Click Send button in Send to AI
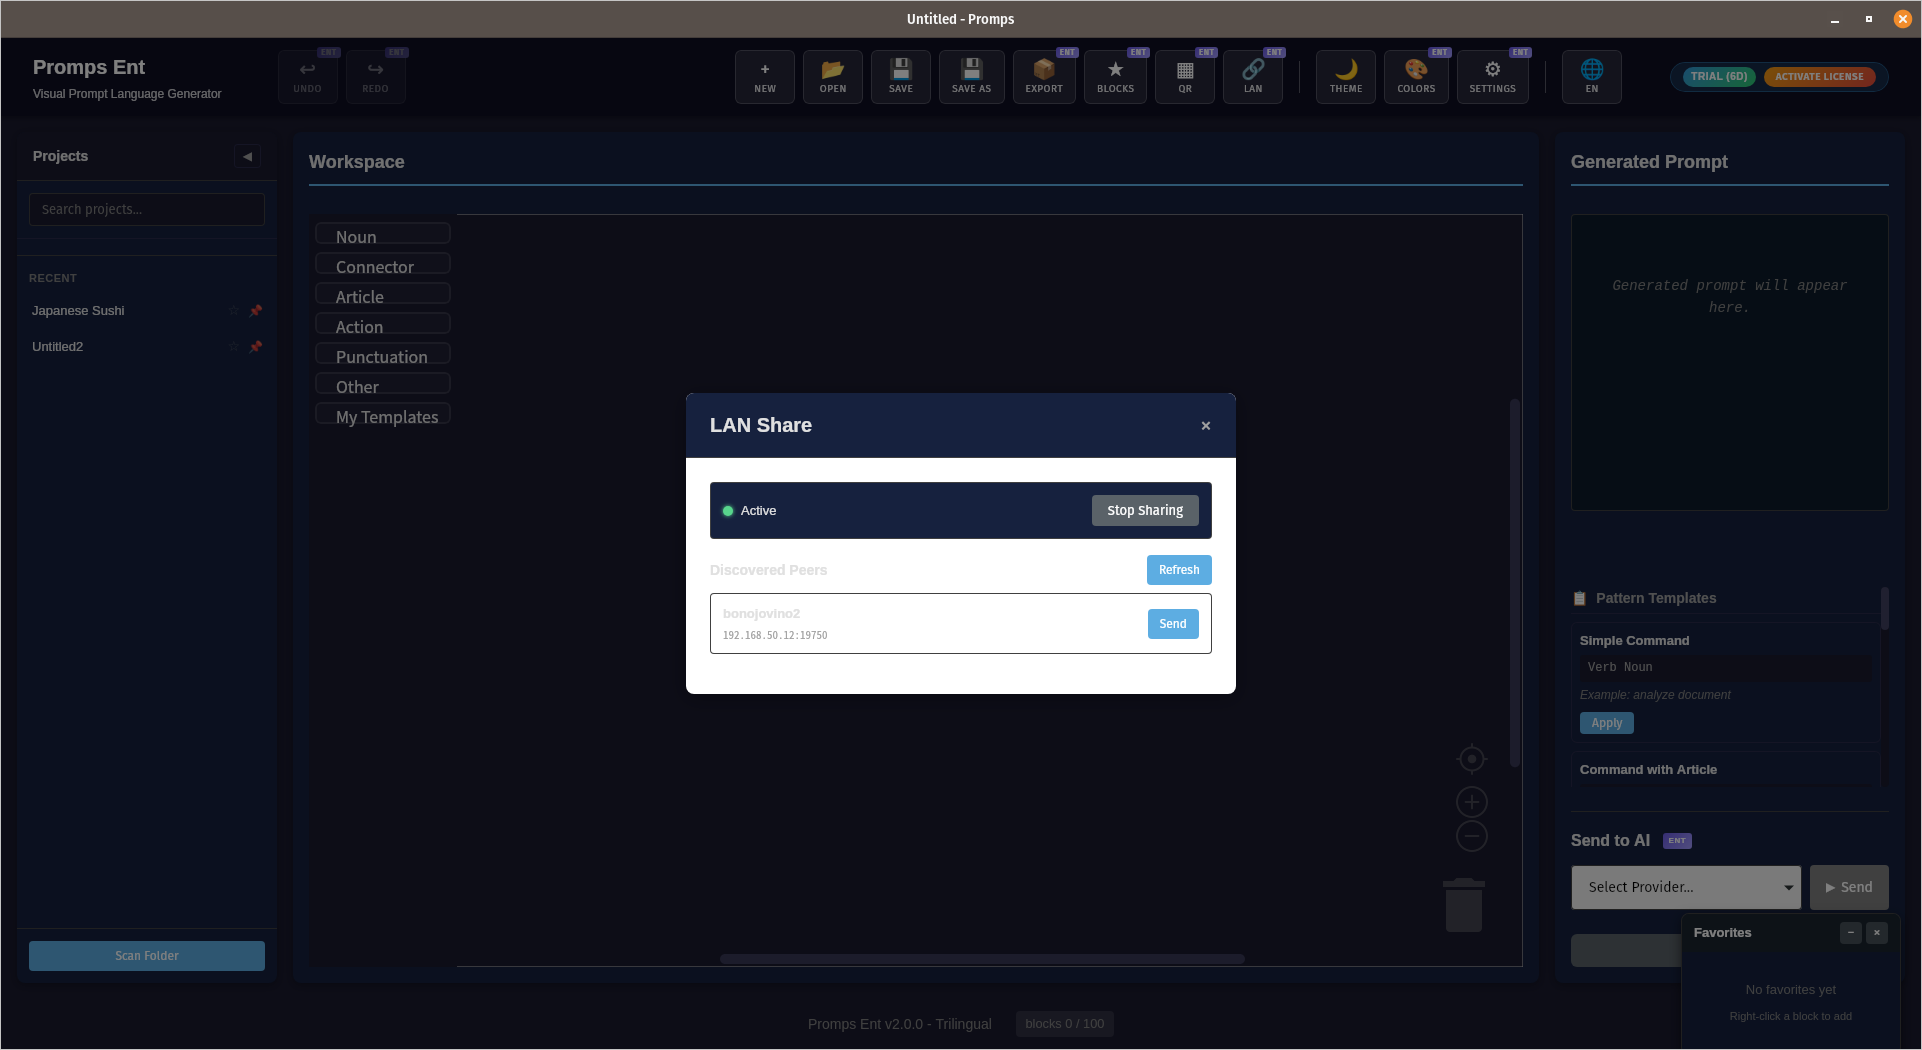The image size is (1922, 1050). click(x=1849, y=887)
